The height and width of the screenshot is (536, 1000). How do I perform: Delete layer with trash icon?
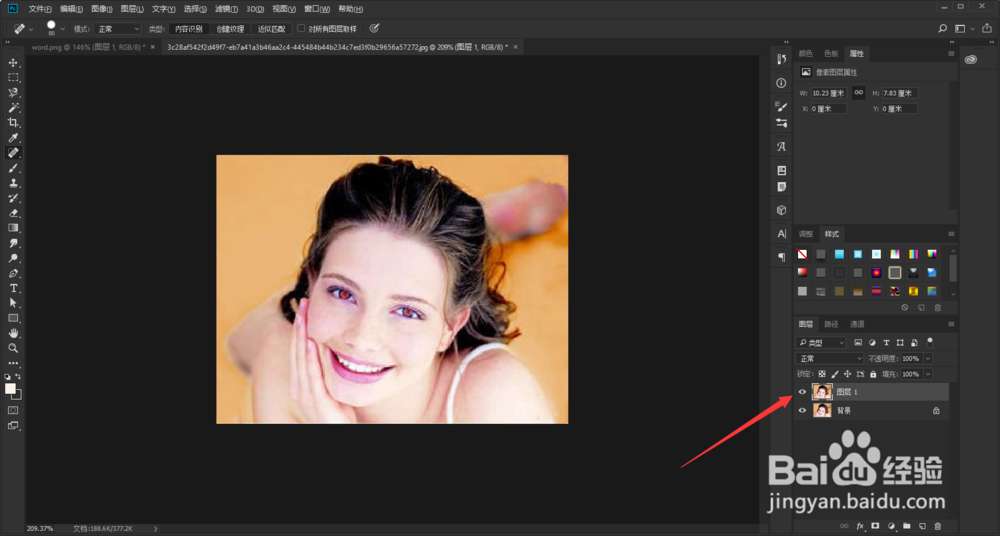tap(938, 526)
